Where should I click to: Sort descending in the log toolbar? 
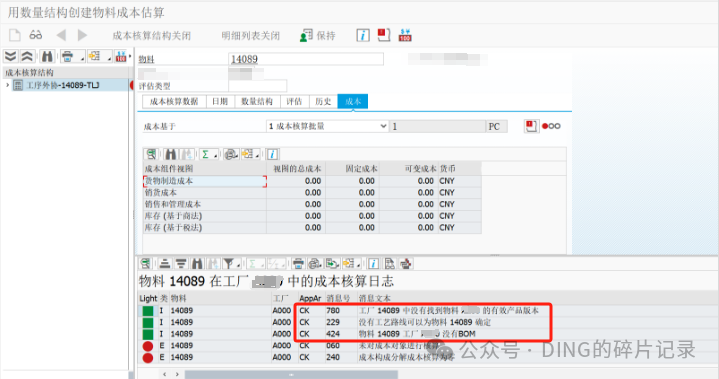[181, 264]
